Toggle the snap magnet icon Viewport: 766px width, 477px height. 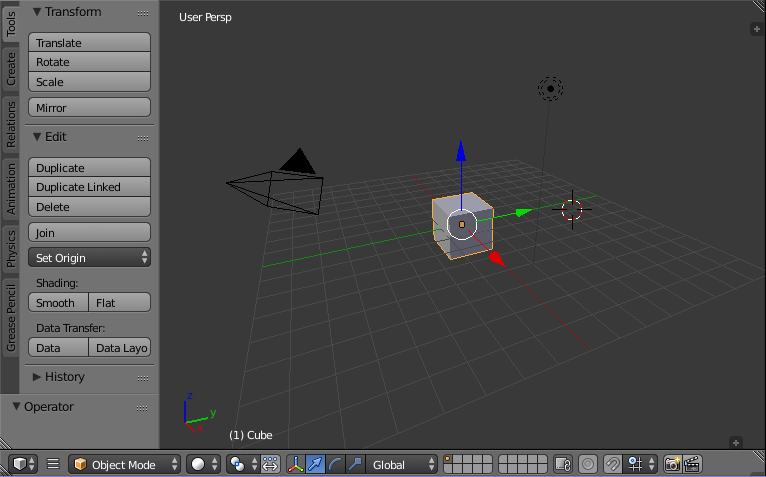(612, 464)
